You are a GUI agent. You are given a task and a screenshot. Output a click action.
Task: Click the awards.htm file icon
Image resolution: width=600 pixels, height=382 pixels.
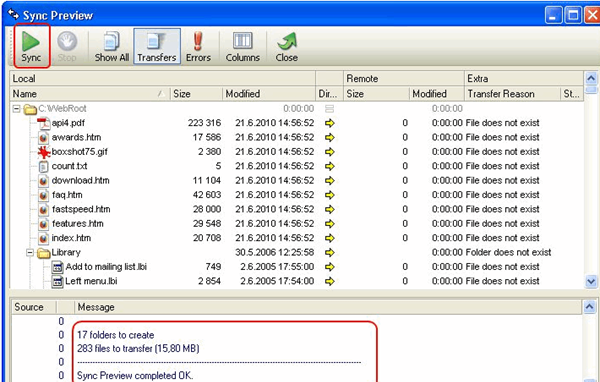tap(44, 138)
